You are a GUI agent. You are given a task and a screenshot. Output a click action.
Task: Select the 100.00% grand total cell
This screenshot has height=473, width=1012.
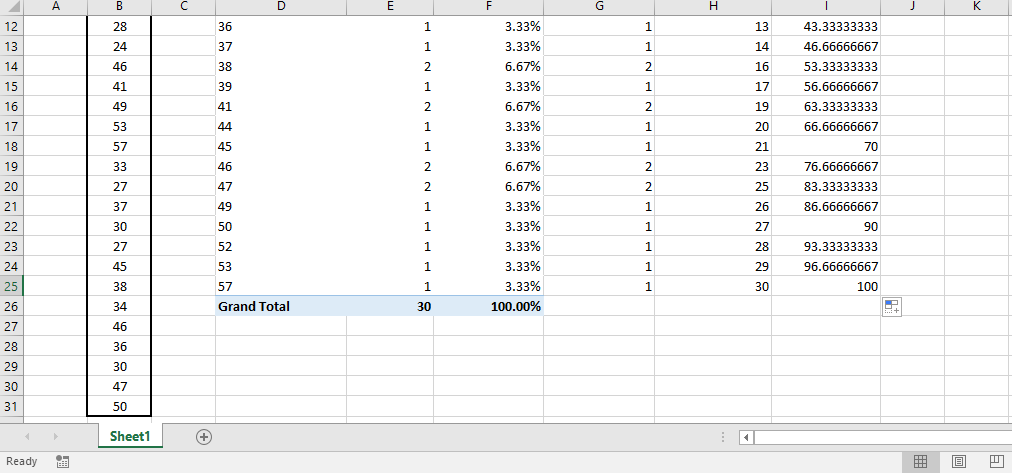[x=488, y=306]
